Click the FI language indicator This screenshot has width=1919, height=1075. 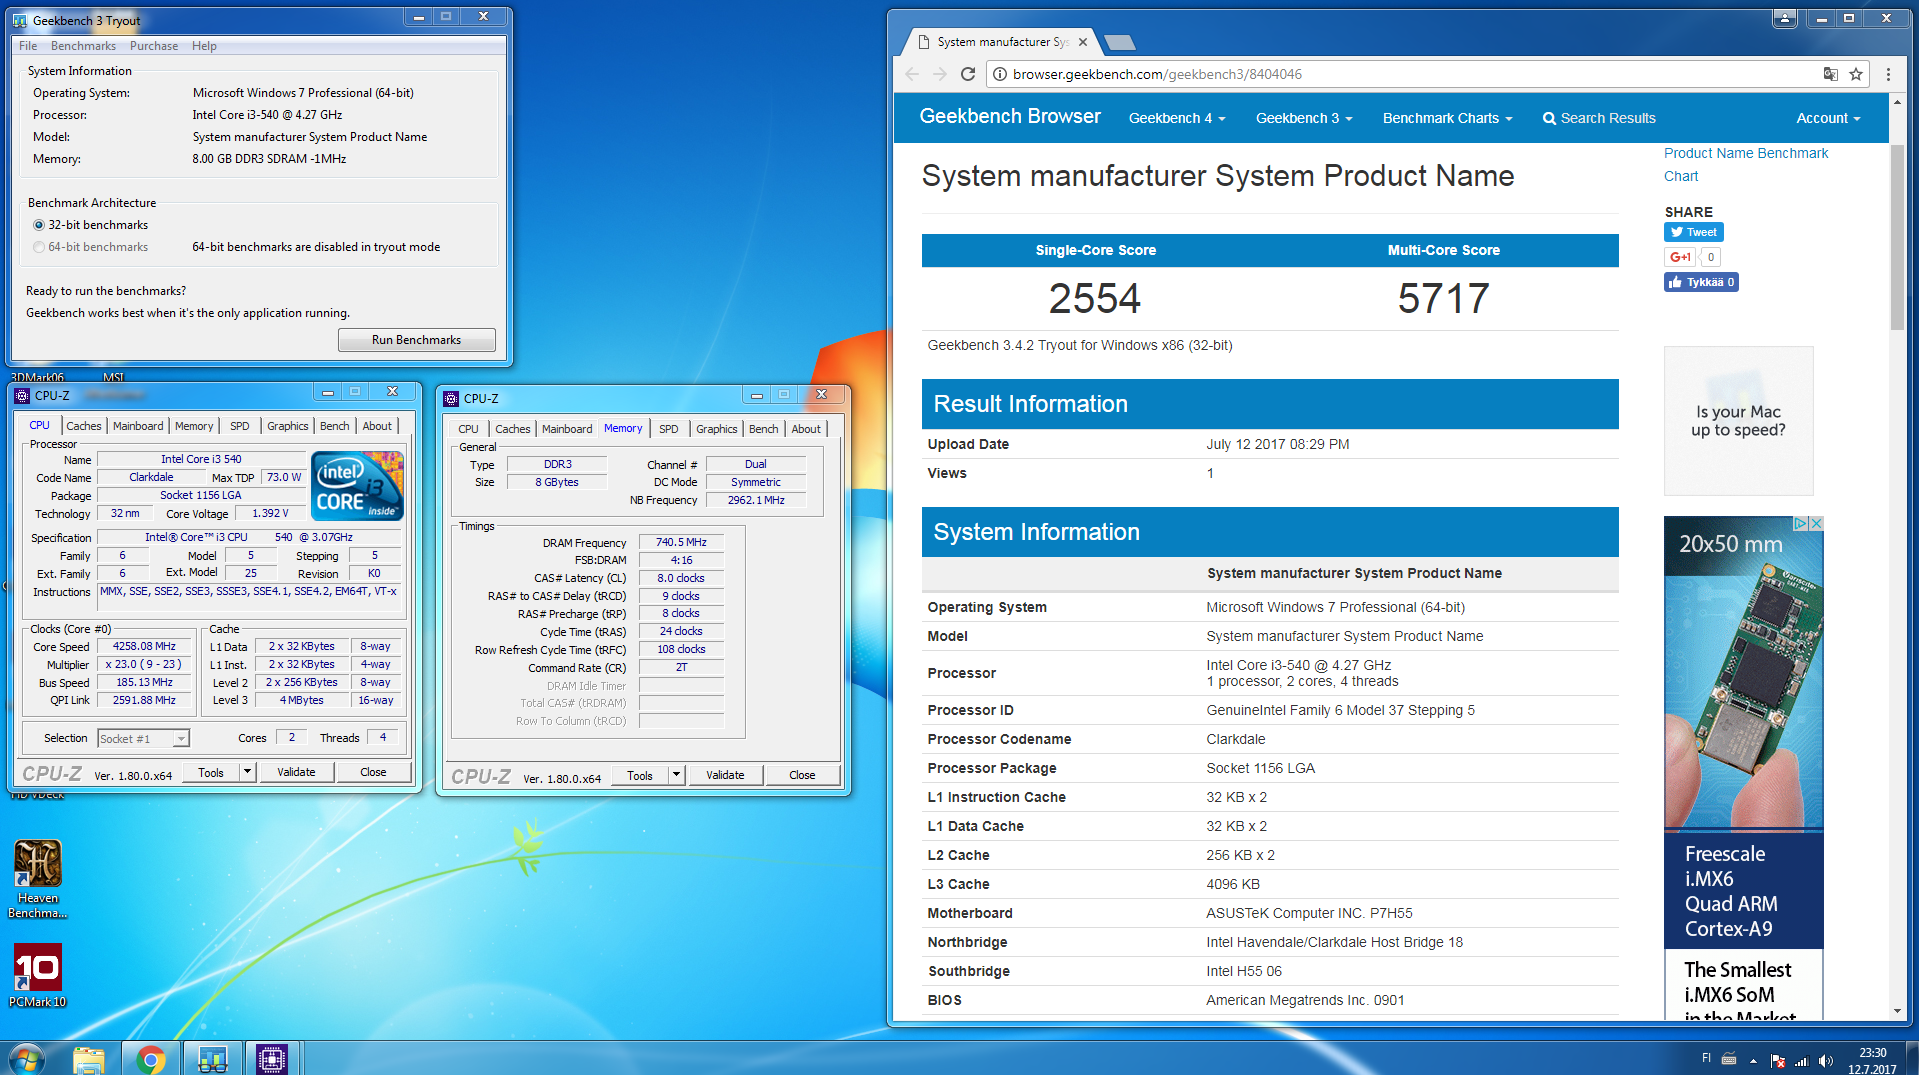coord(1706,1058)
